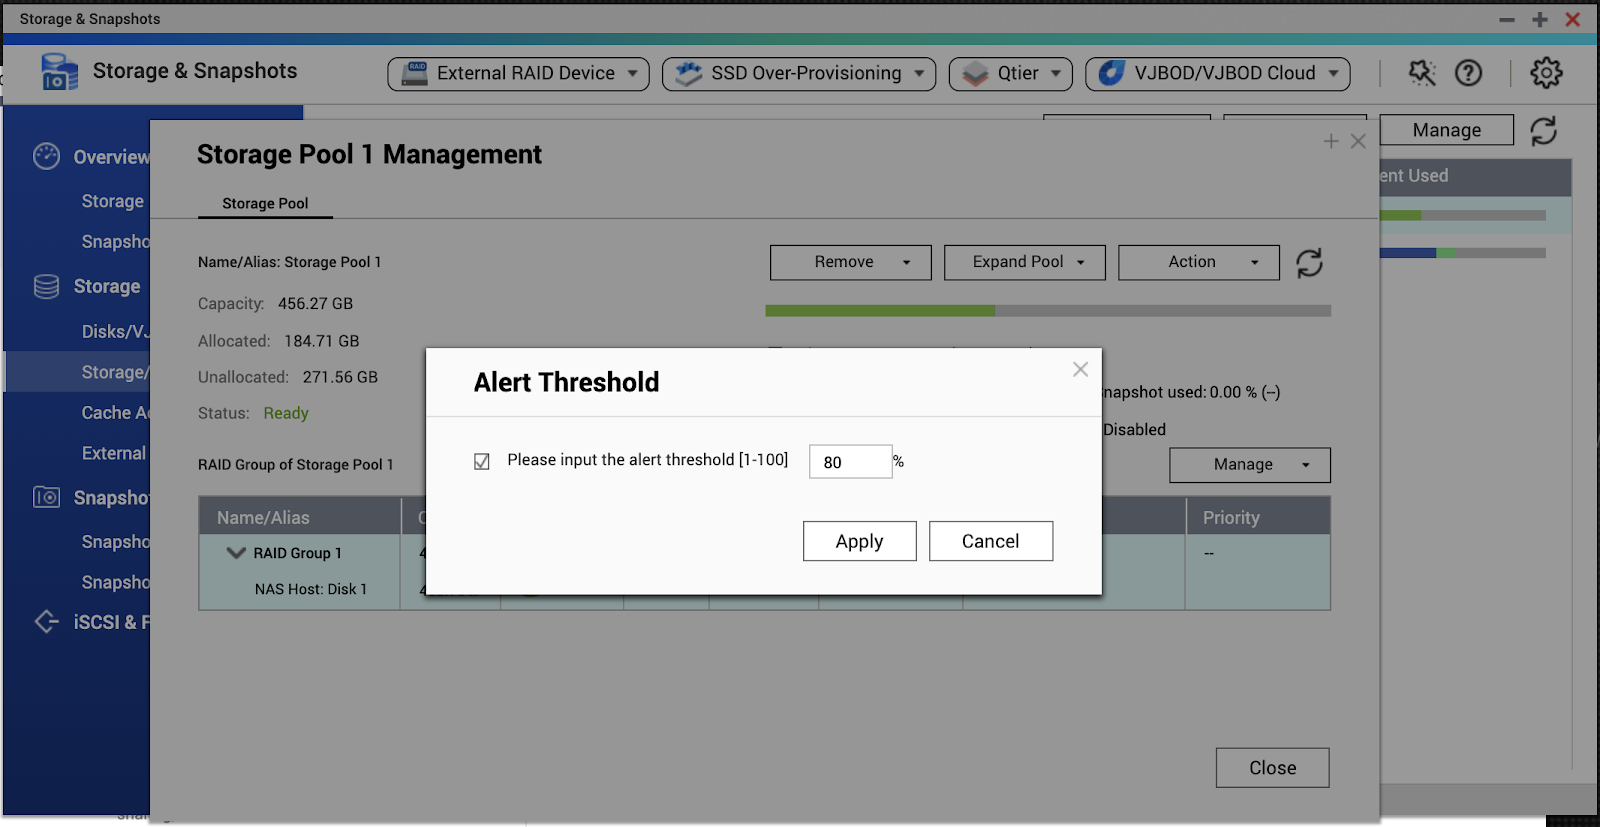The height and width of the screenshot is (827, 1600).
Task: Collapse RAID Group 1 tree row
Action: (x=236, y=553)
